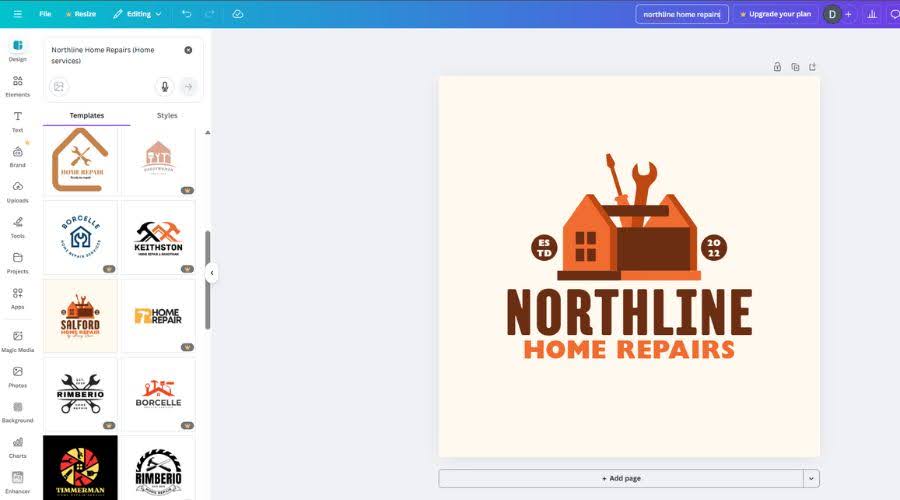Open the File menu
900x500 pixels.
click(45, 14)
